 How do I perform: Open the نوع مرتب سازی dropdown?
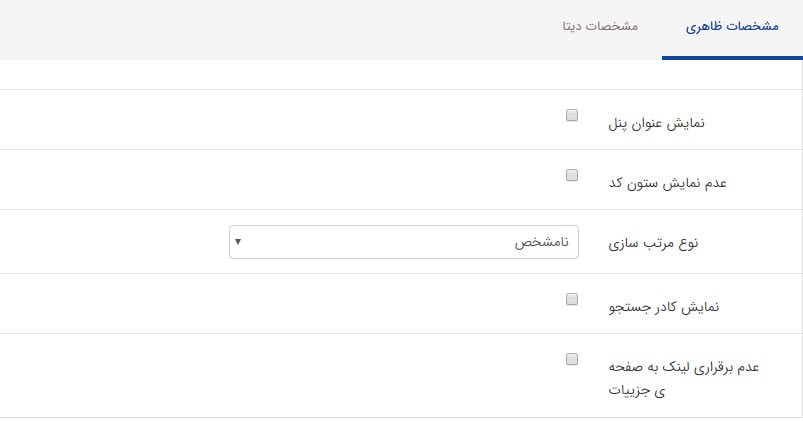pos(404,242)
